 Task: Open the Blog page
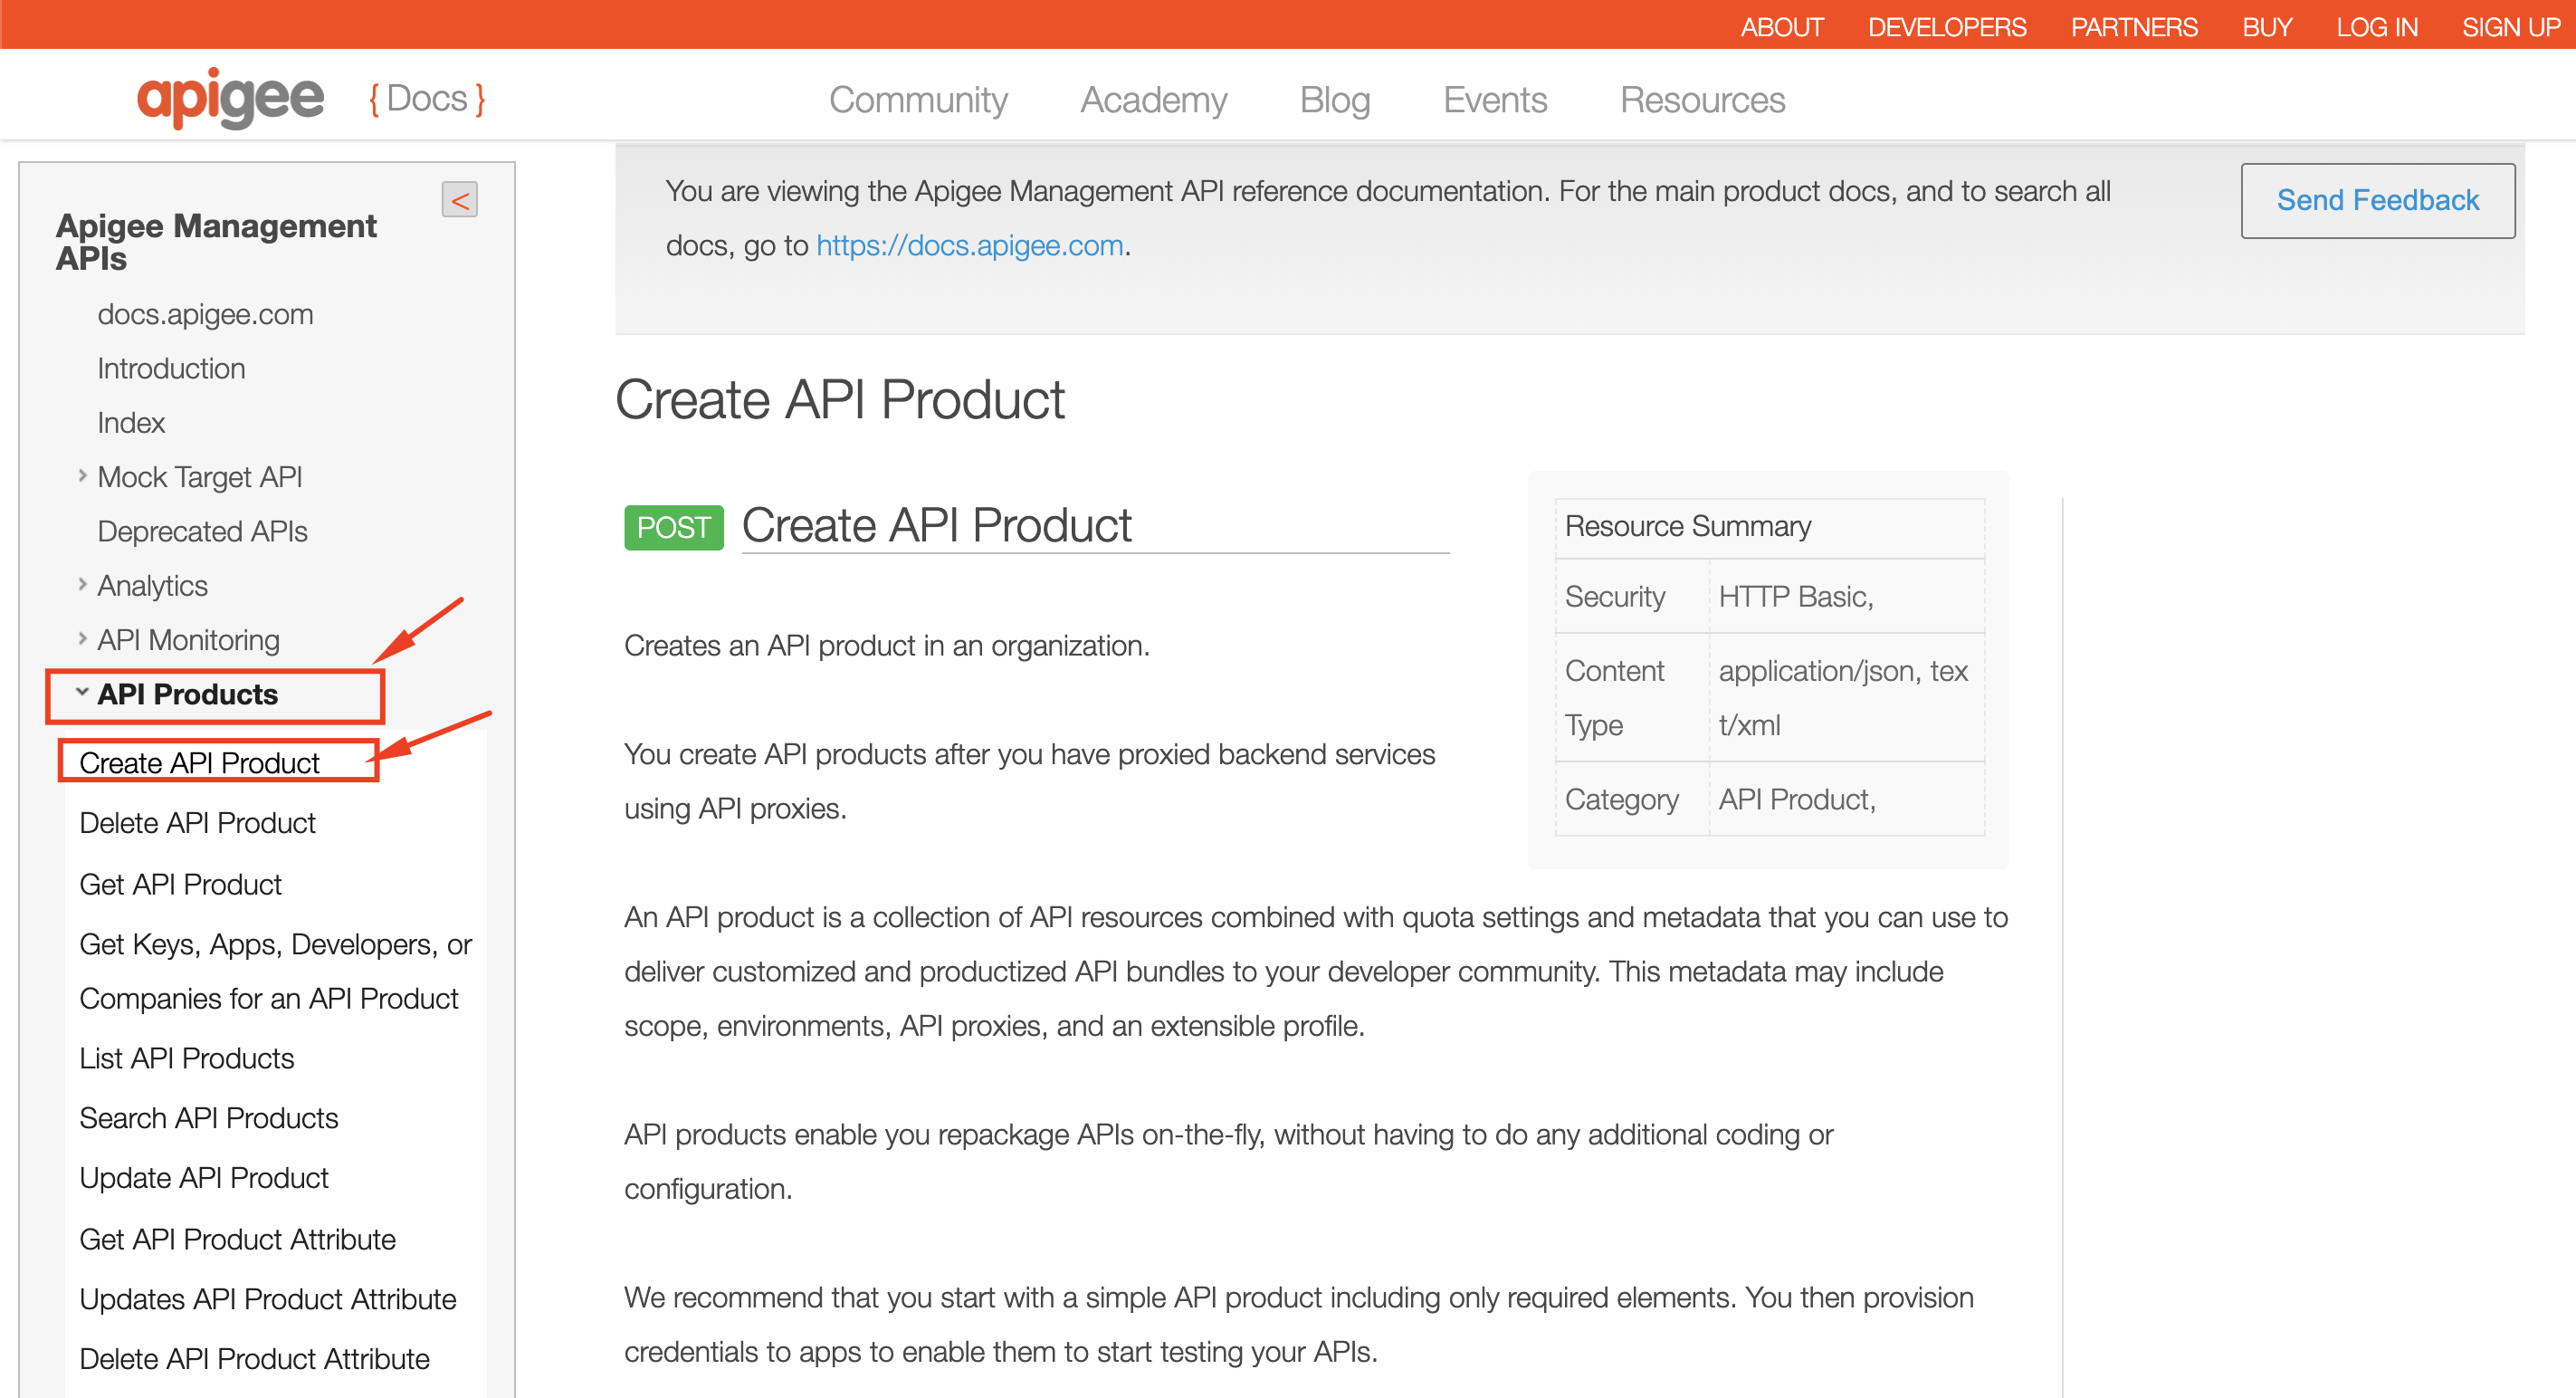point(1335,100)
